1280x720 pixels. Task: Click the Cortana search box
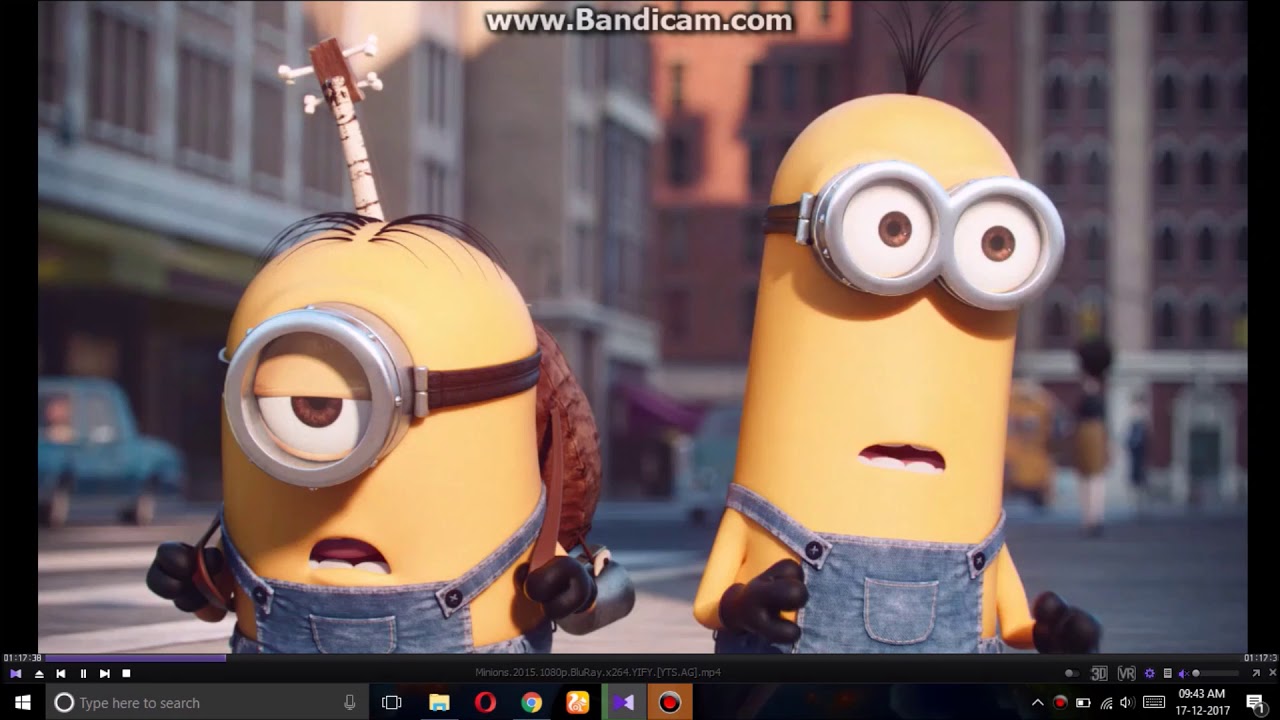(208, 703)
